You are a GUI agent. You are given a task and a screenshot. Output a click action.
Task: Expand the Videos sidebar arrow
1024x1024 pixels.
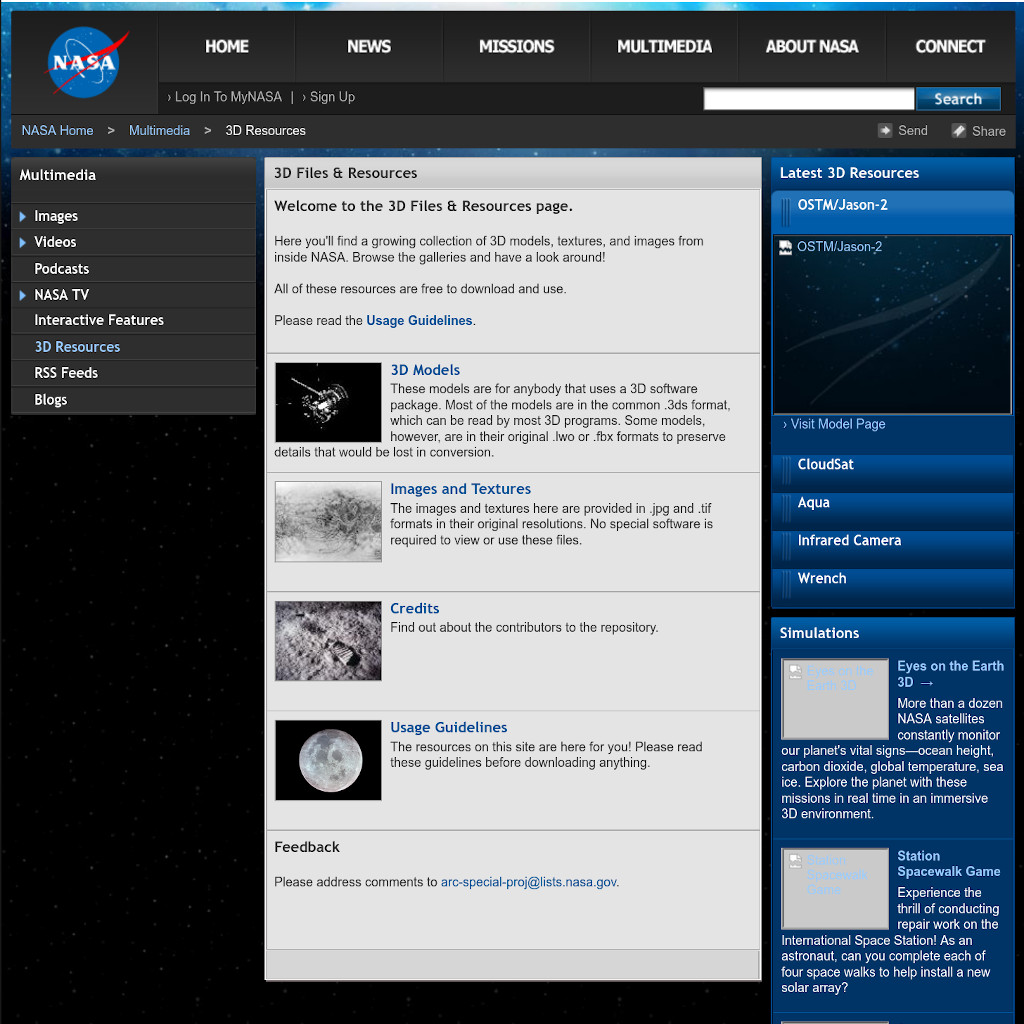point(23,242)
